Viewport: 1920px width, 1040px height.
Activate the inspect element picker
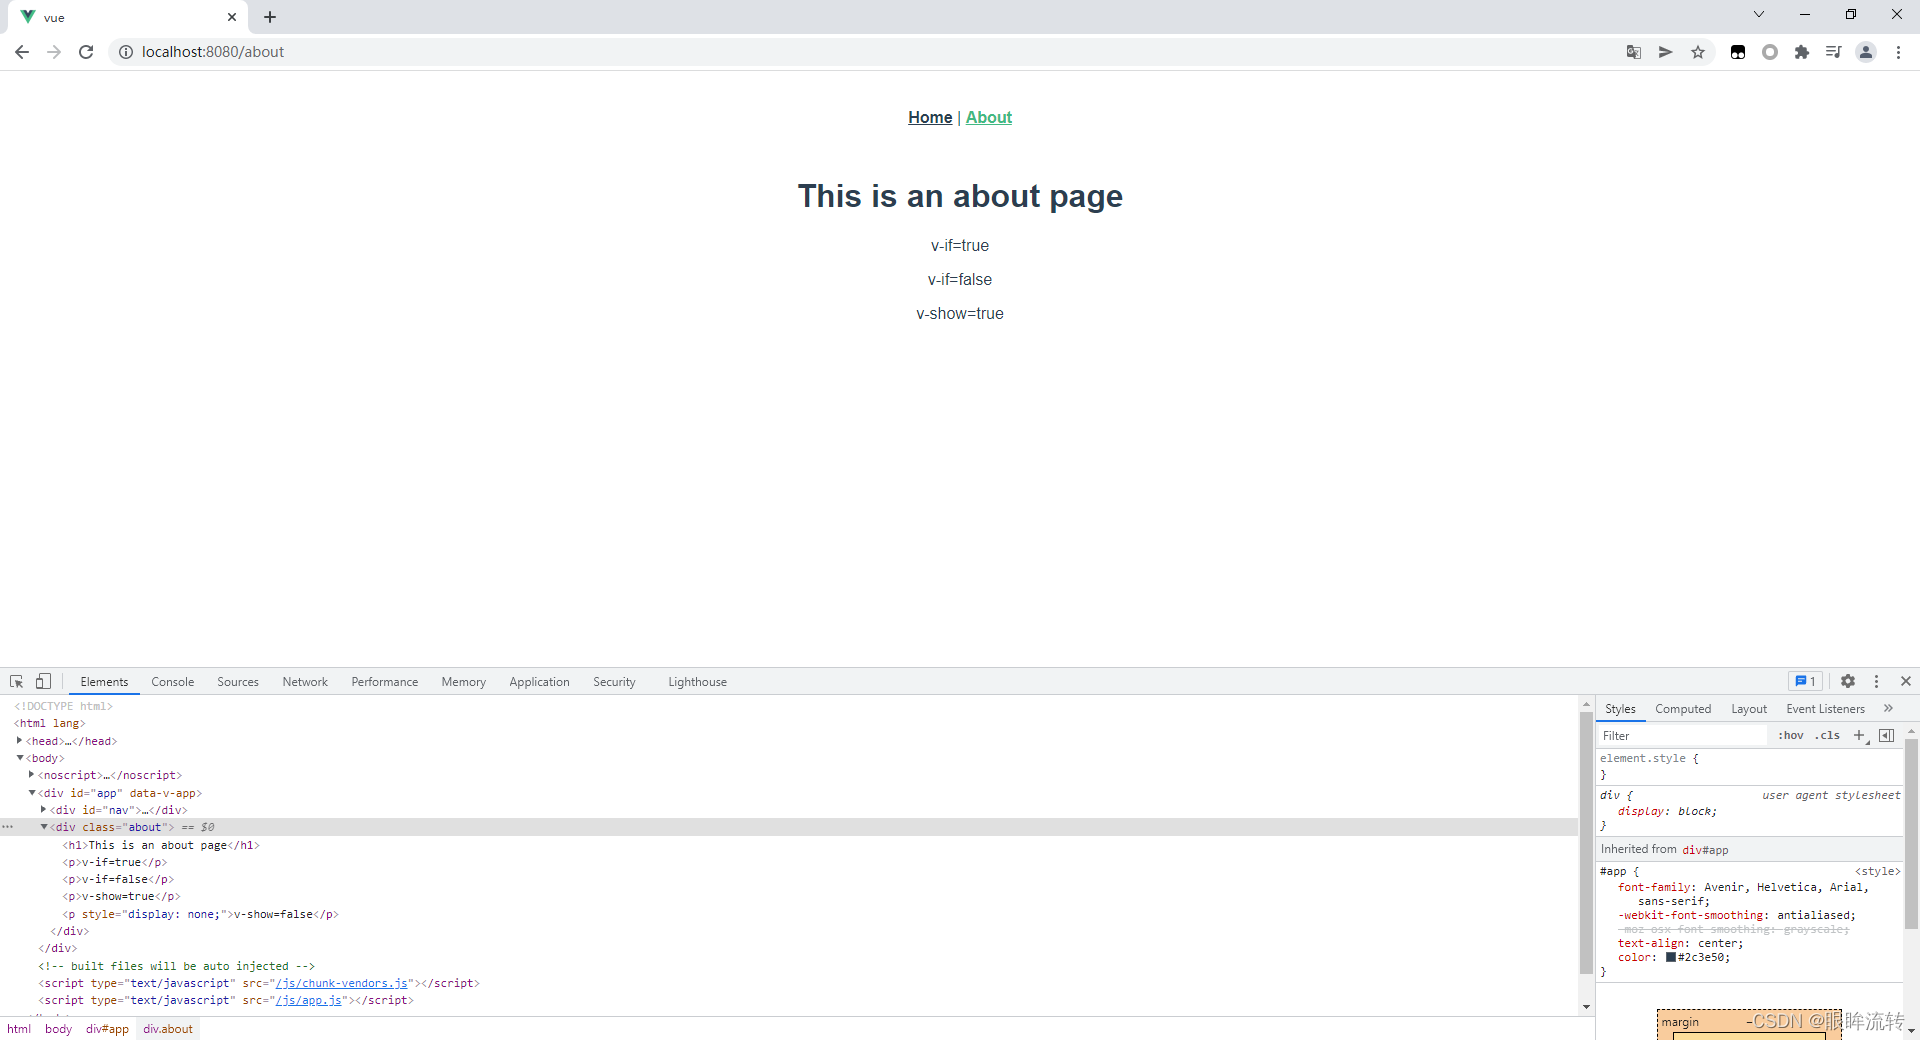[16, 681]
